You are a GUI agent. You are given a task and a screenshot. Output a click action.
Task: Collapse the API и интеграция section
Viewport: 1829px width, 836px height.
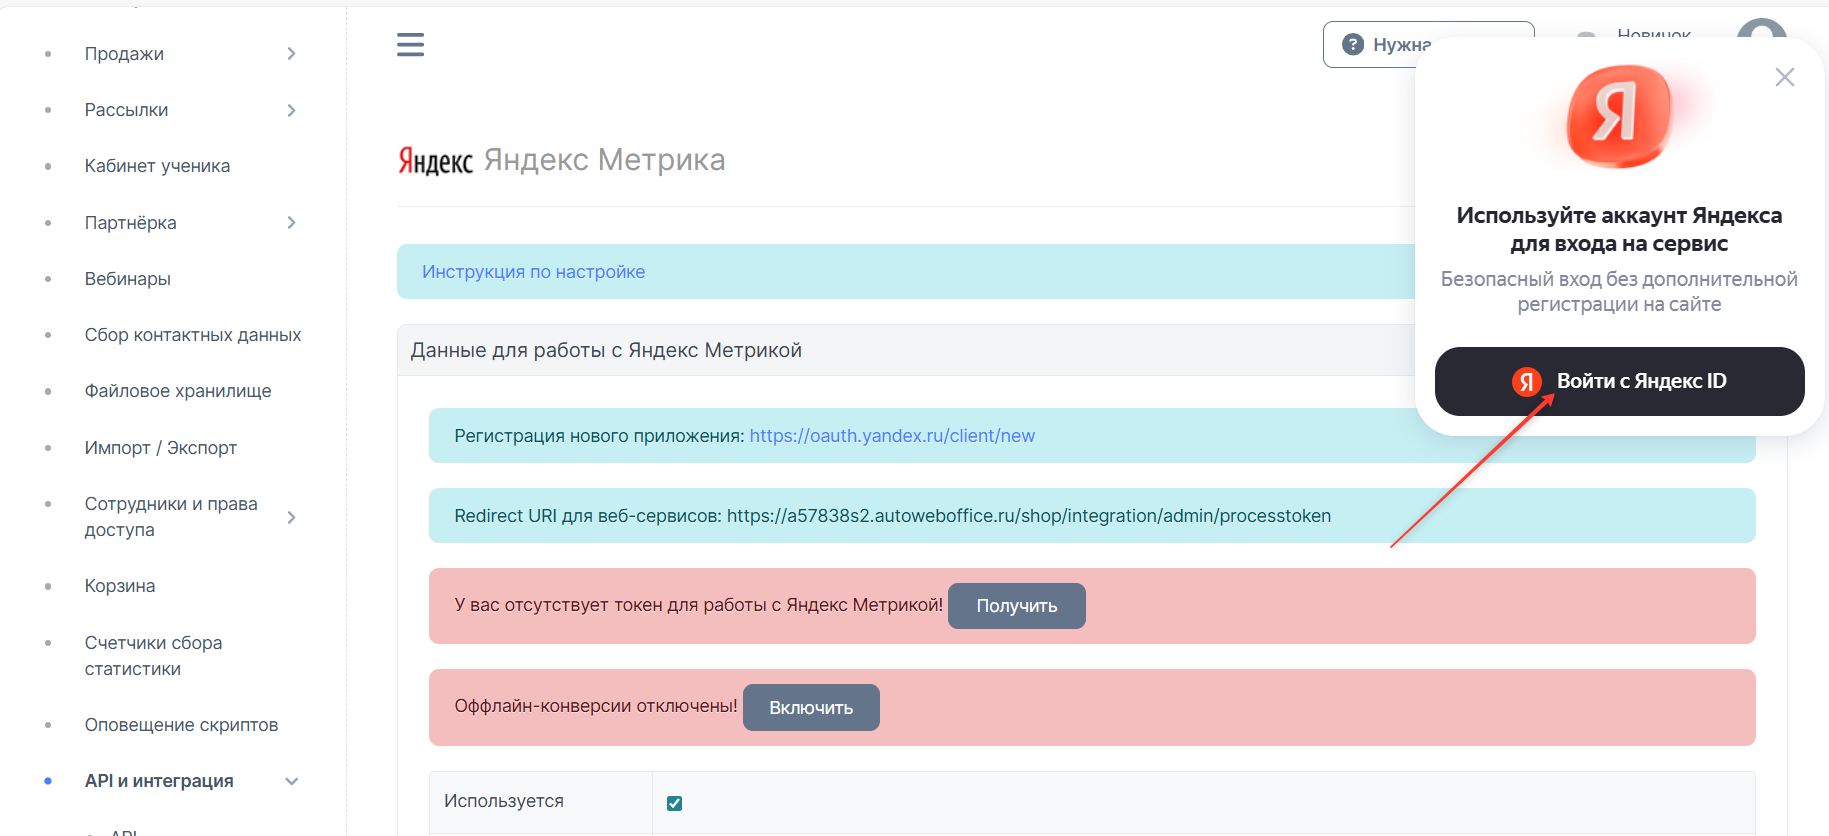(x=291, y=781)
